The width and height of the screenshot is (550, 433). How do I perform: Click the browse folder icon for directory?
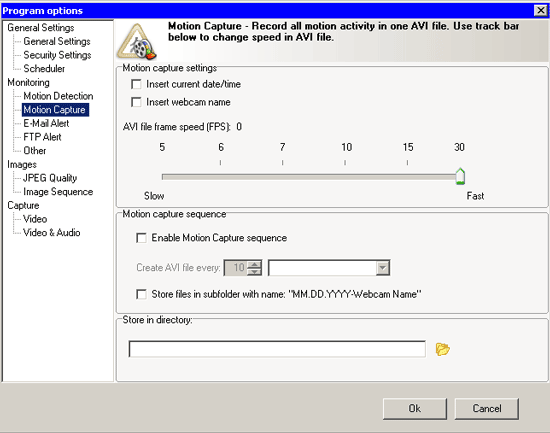pyautogui.click(x=442, y=349)
